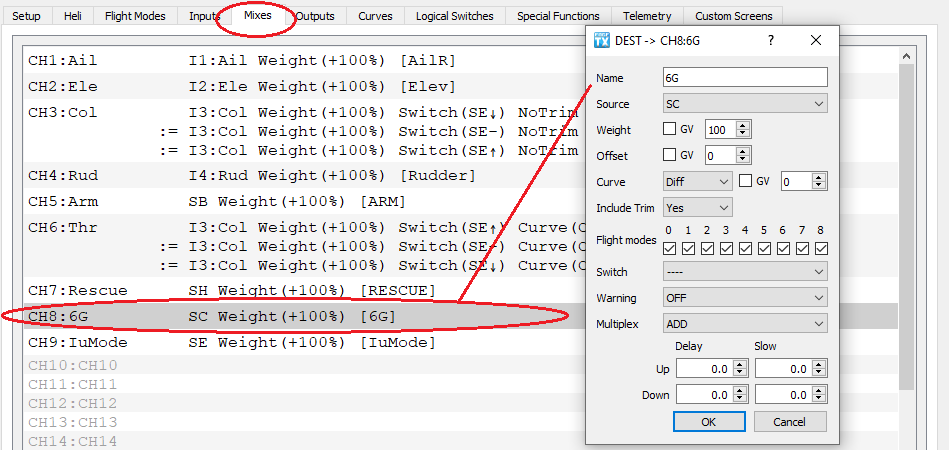Click the dialog help question mark

[x=770, y=40]
